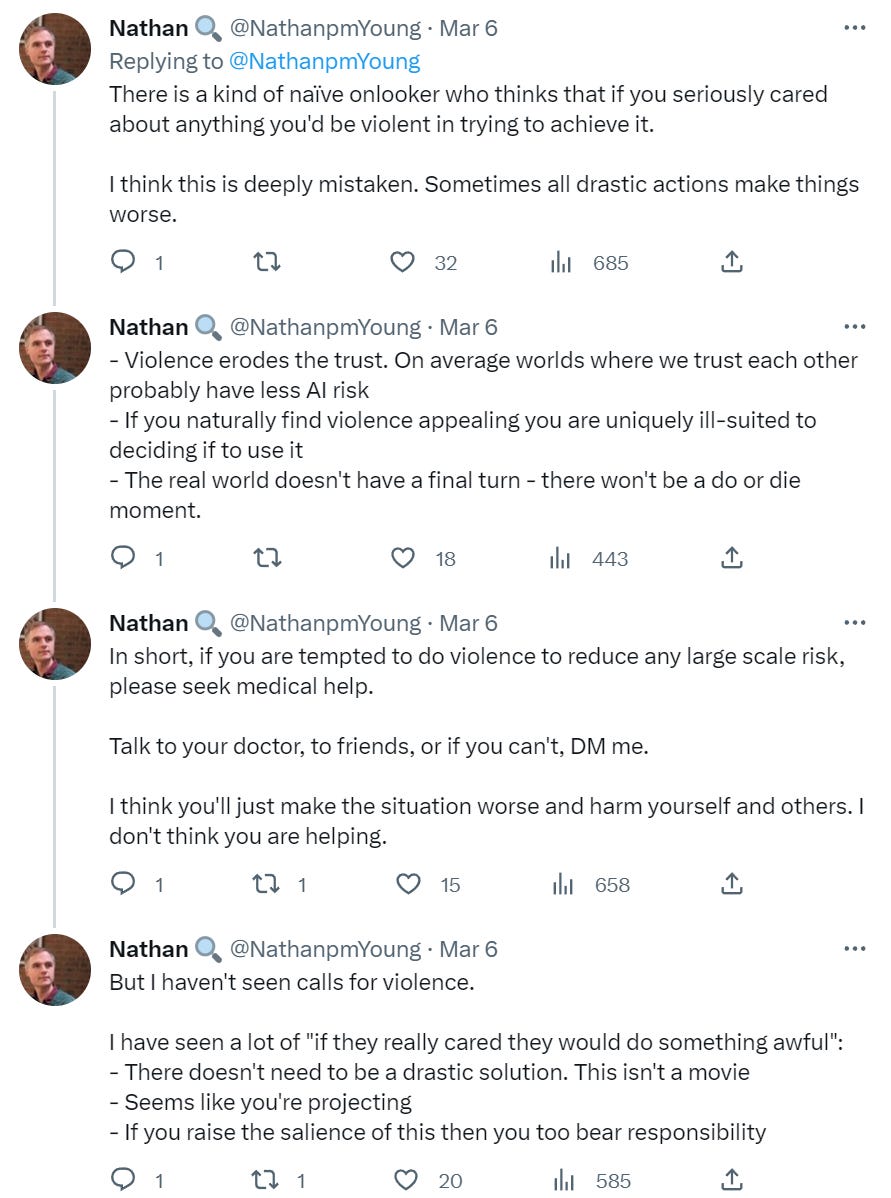Like the tweet with 18 likes
Image resolution: width=891 pixels, height=1198 pixels.
(402, 558)
